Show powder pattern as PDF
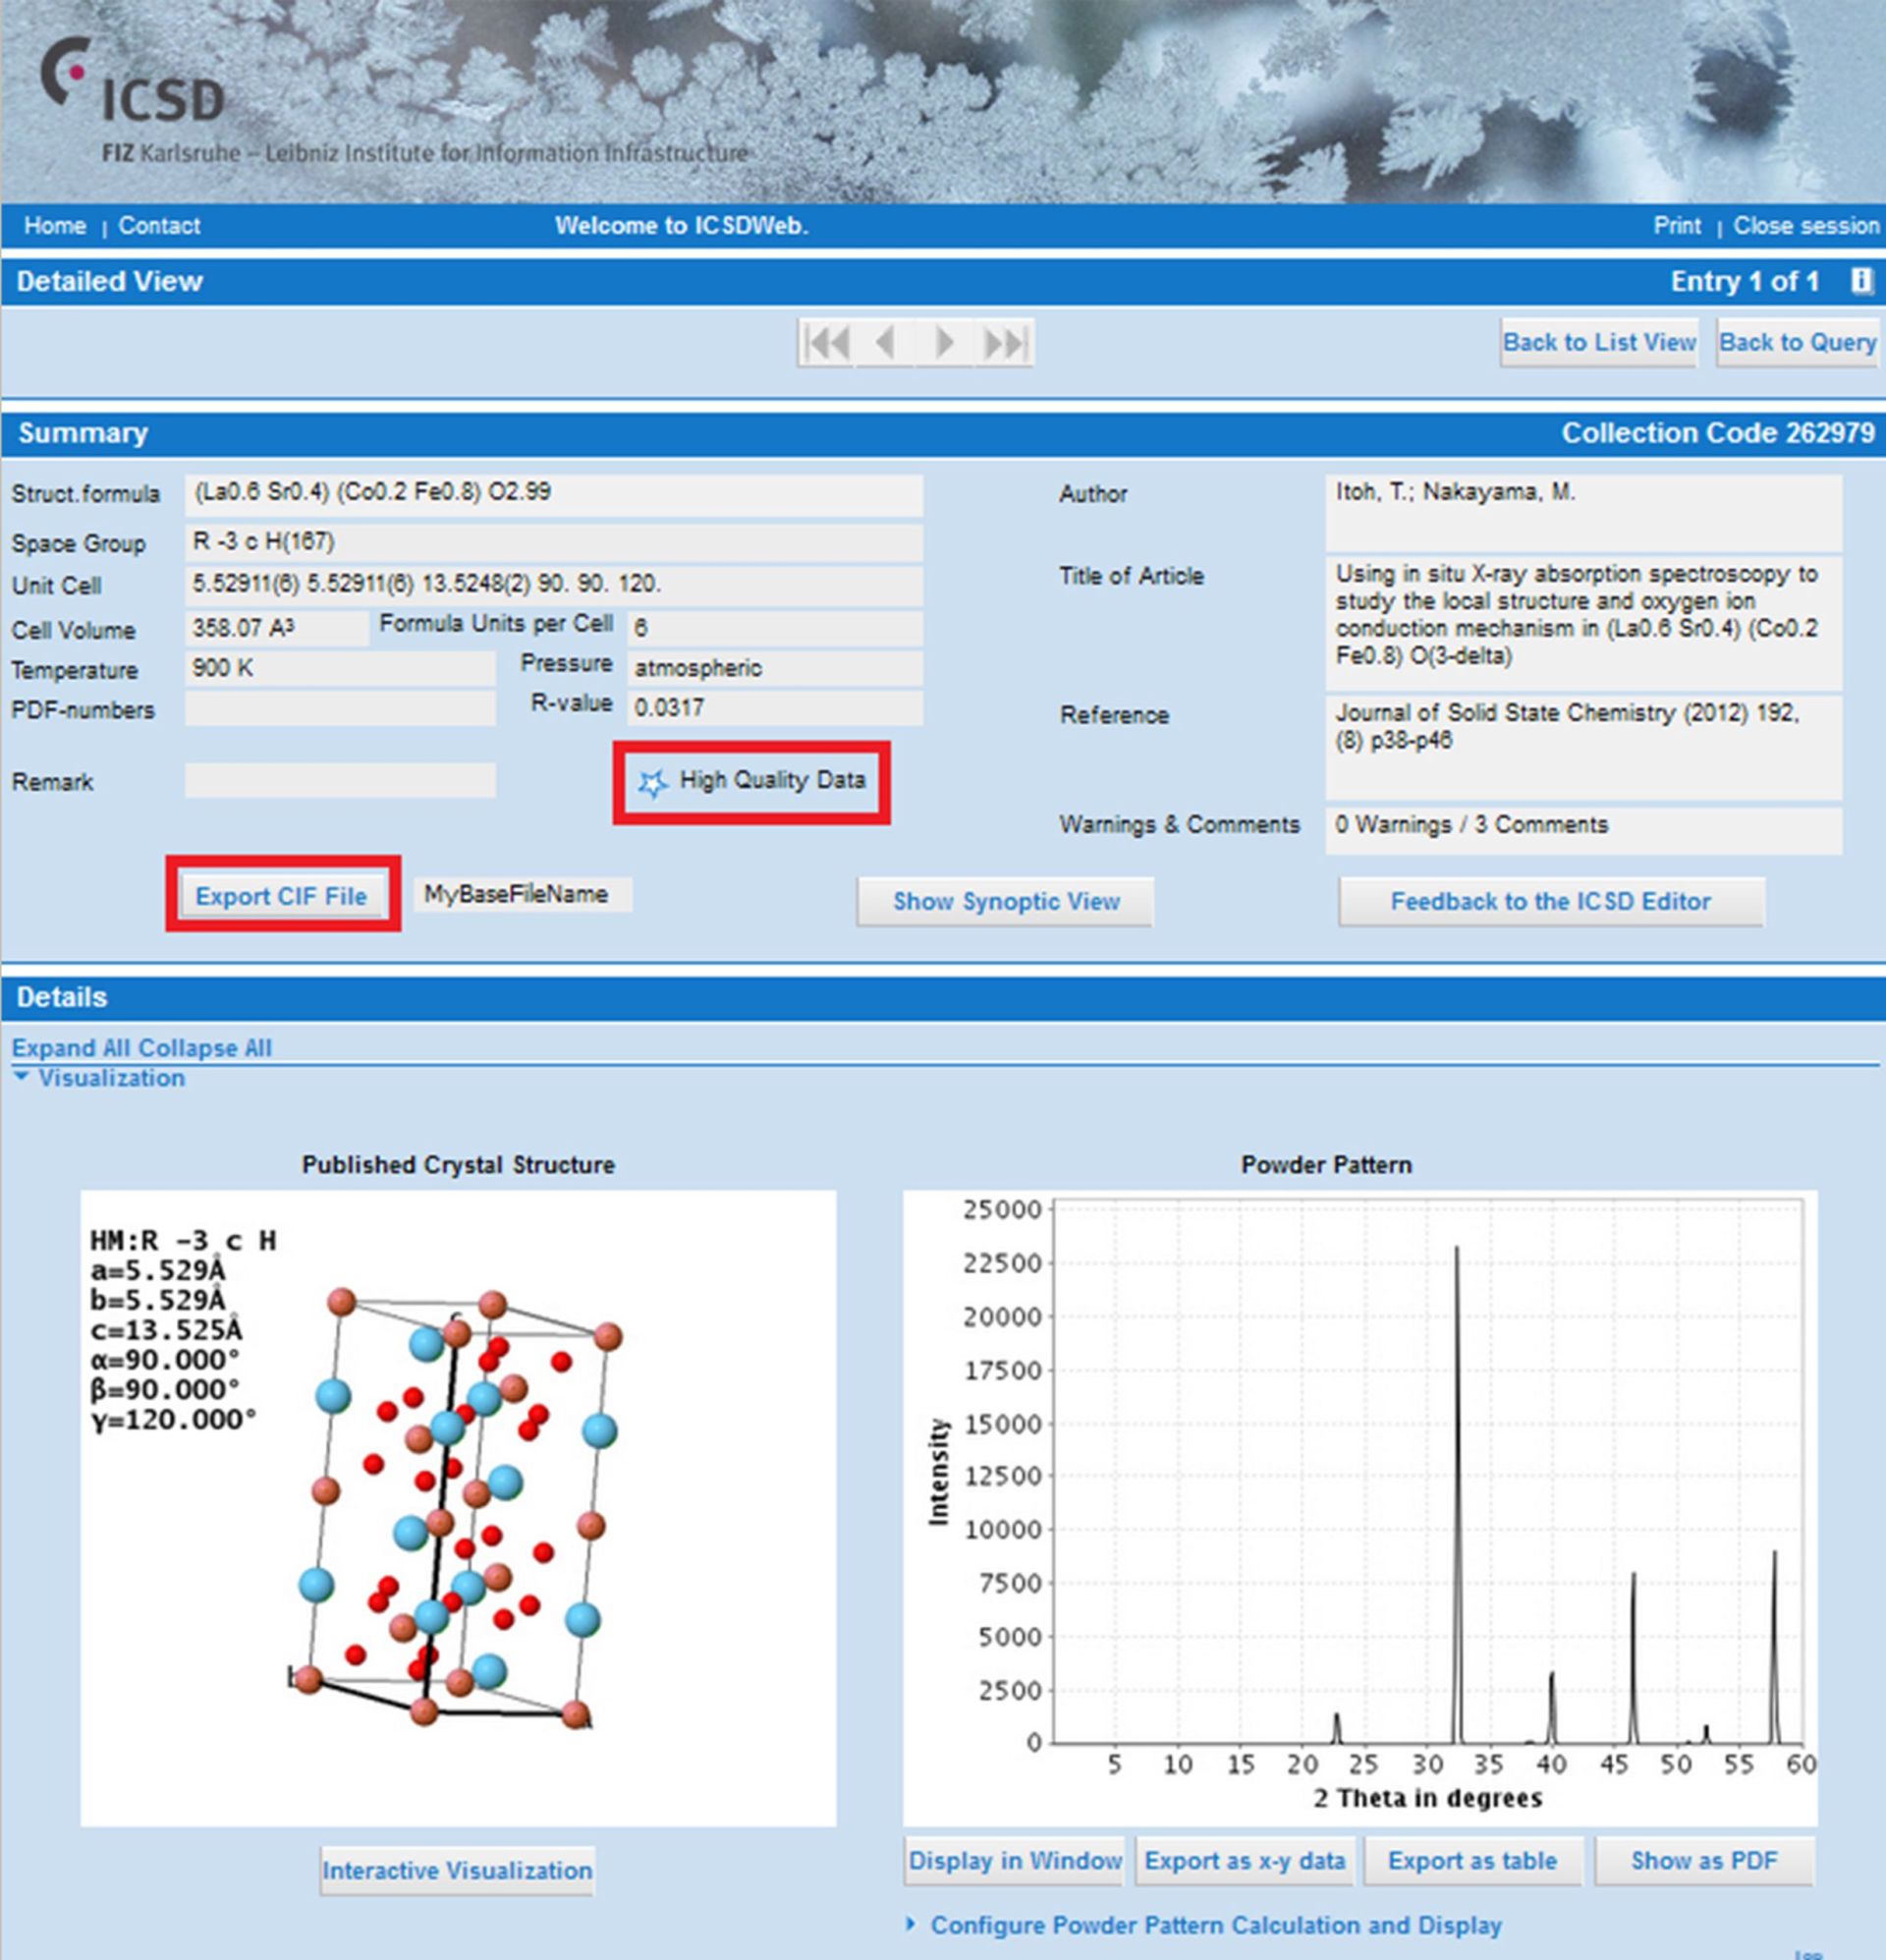Viewport: 1886px width, 1960px height. [1704, 1861]
